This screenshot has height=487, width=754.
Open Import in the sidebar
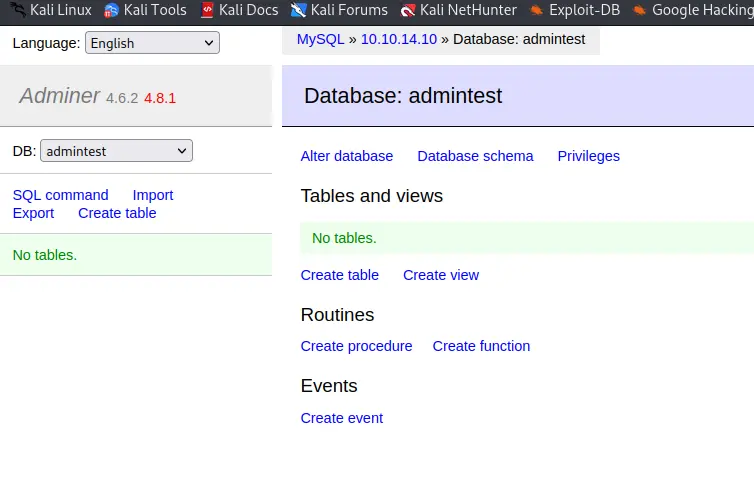point(153,195)
